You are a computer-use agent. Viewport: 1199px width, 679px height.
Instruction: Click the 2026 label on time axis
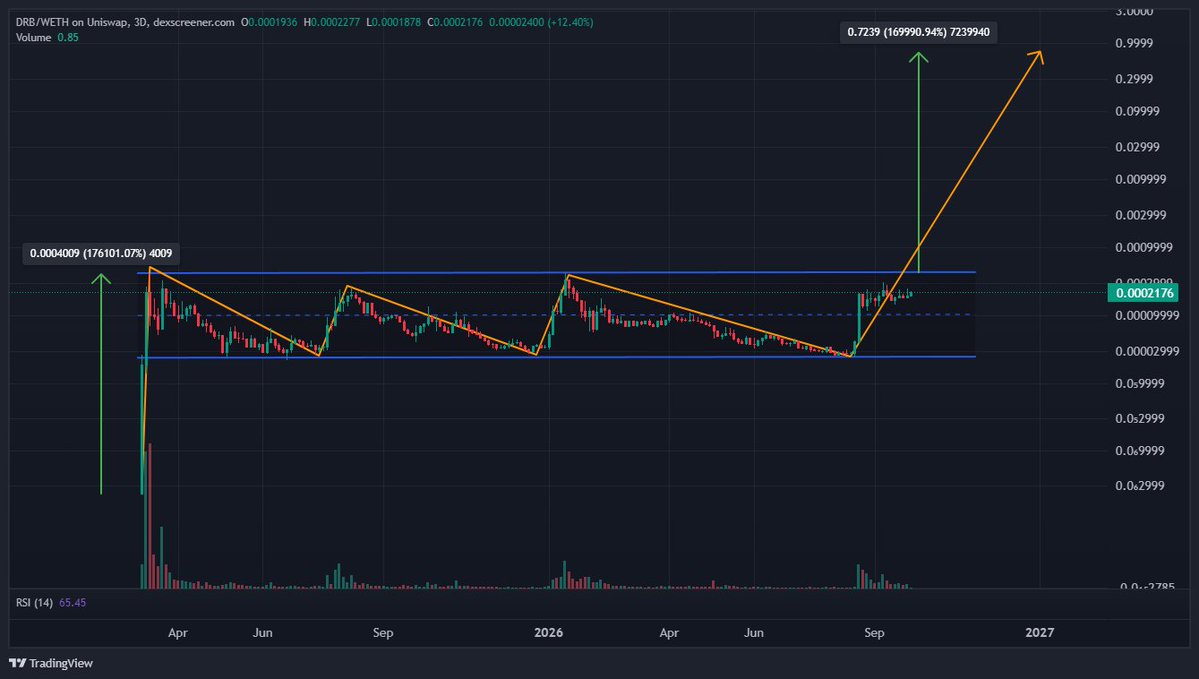(x=548, y=632)
